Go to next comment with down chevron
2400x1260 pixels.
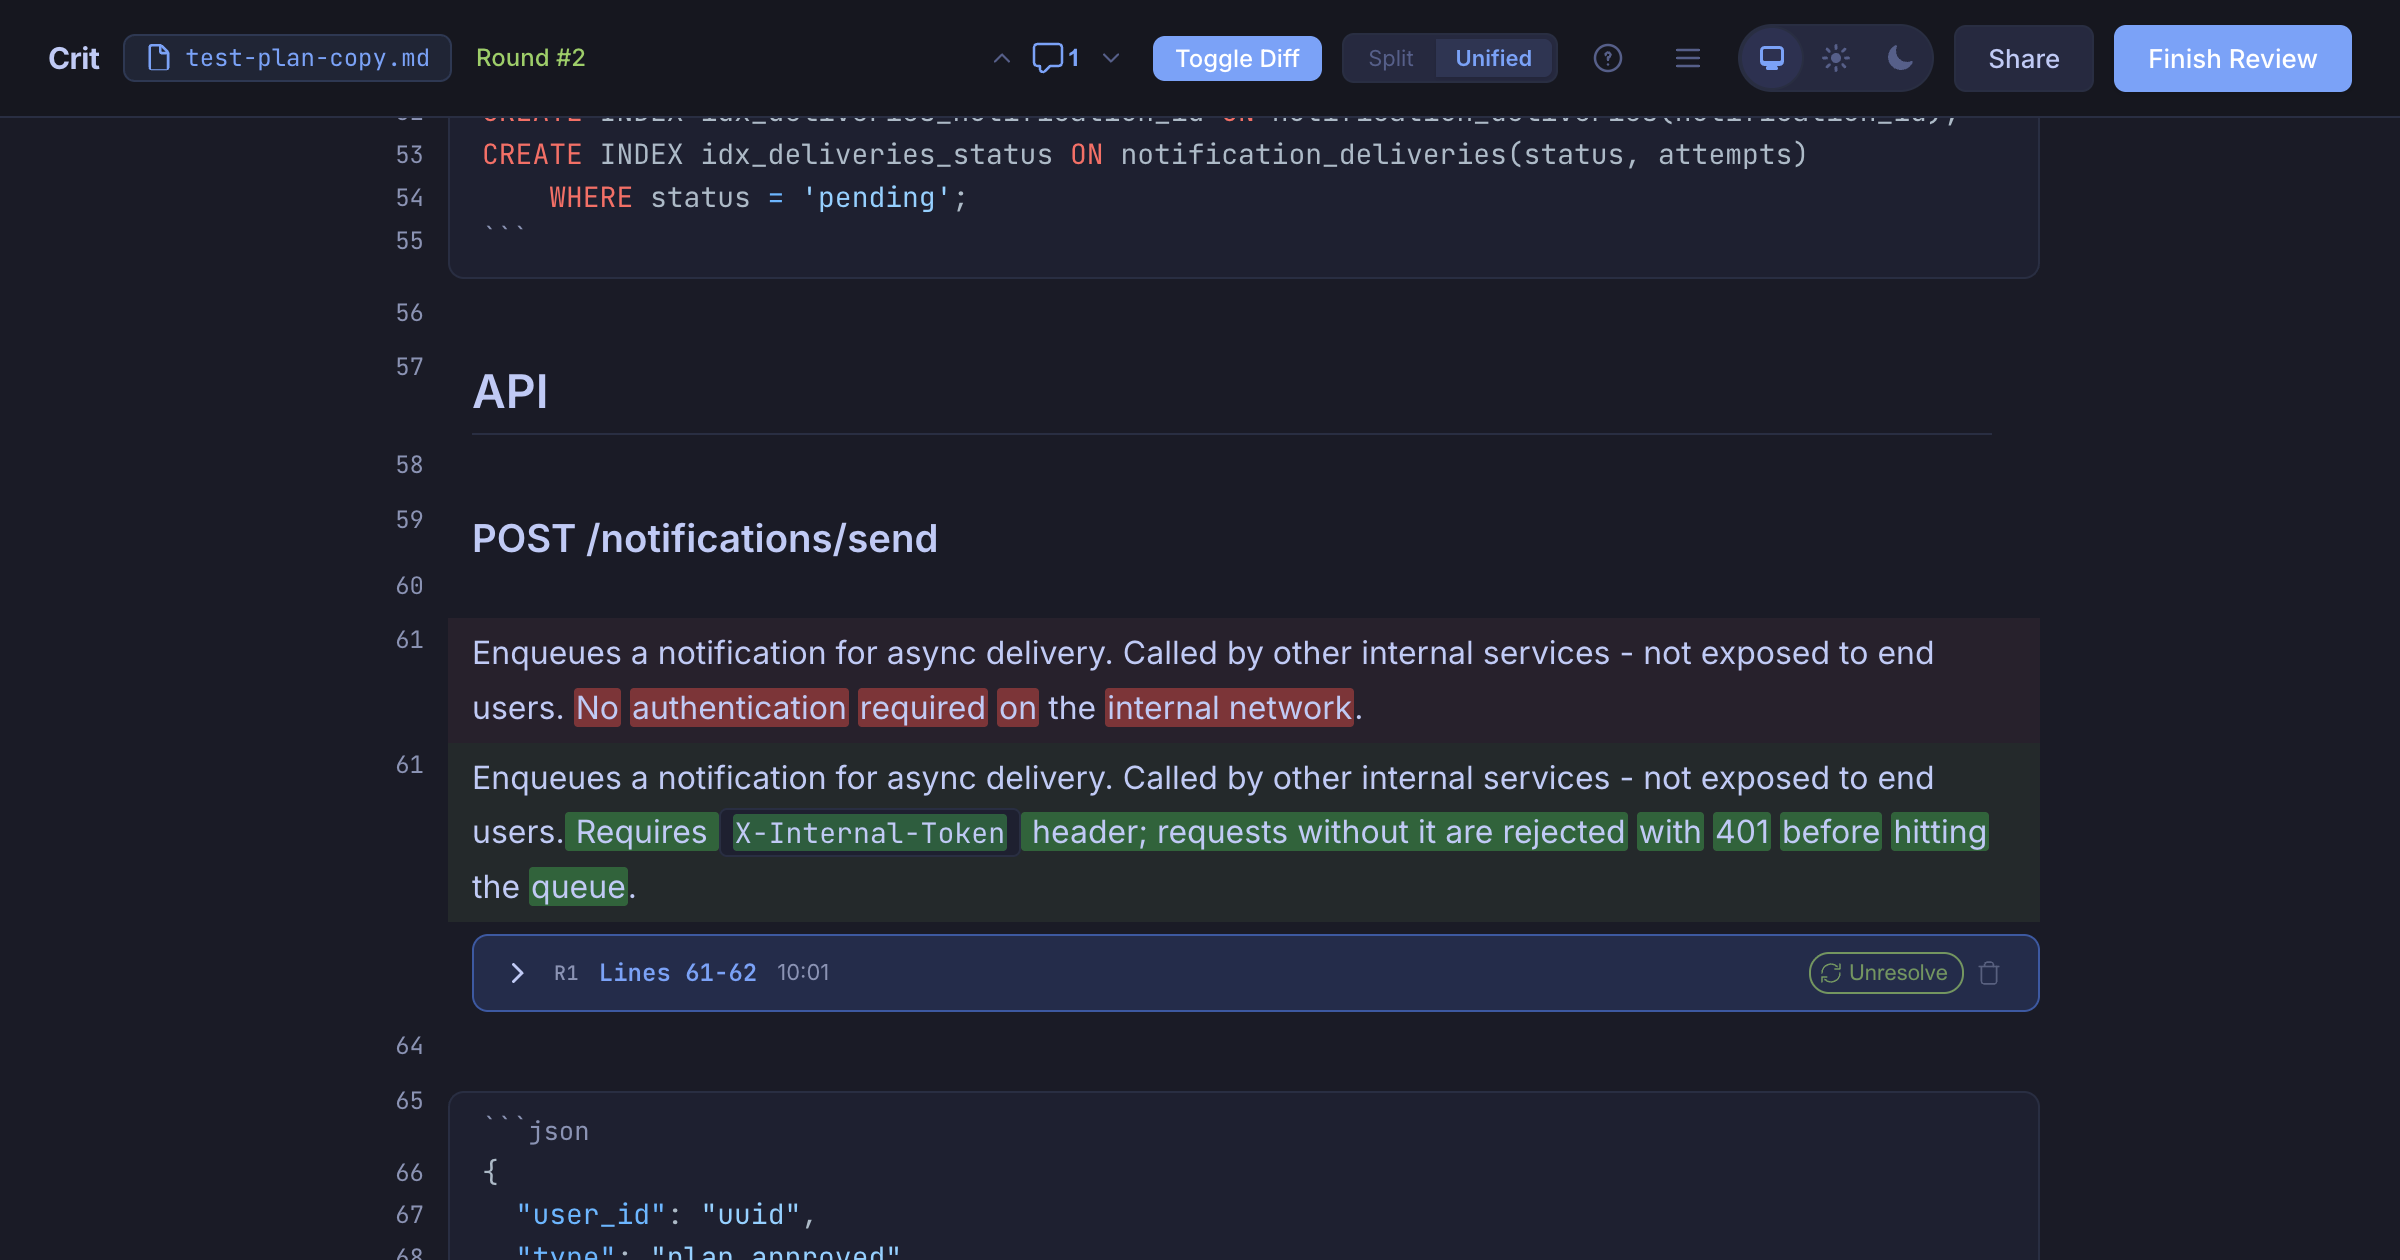tap(1111, 58)
